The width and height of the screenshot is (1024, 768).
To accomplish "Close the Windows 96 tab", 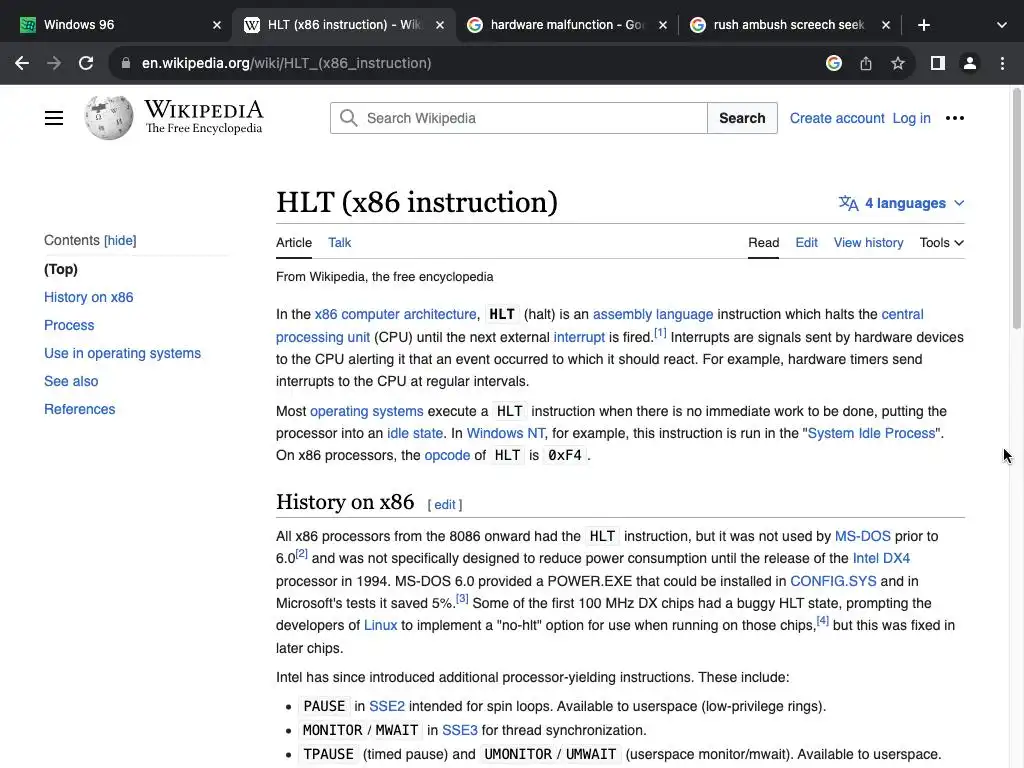I will pos(217,25).
